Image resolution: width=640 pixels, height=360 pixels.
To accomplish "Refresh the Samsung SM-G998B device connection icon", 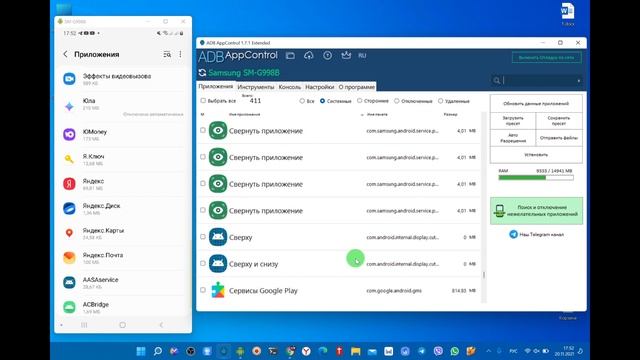I will point(202,73).
